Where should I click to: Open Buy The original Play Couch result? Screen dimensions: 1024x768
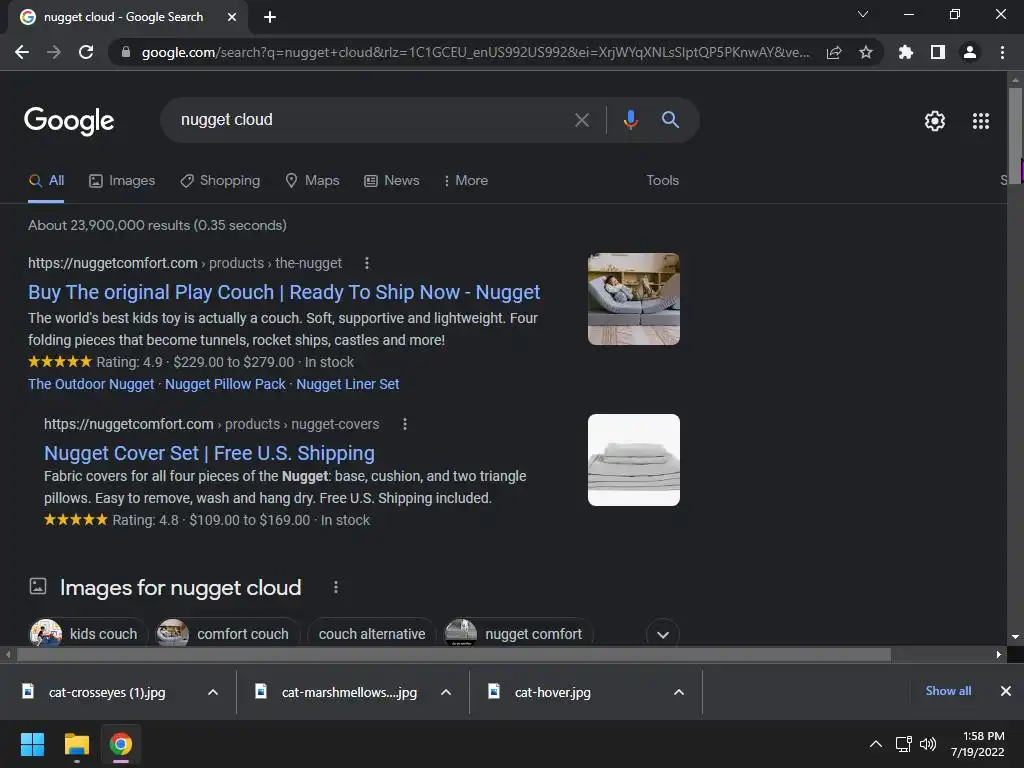point(284,292)
